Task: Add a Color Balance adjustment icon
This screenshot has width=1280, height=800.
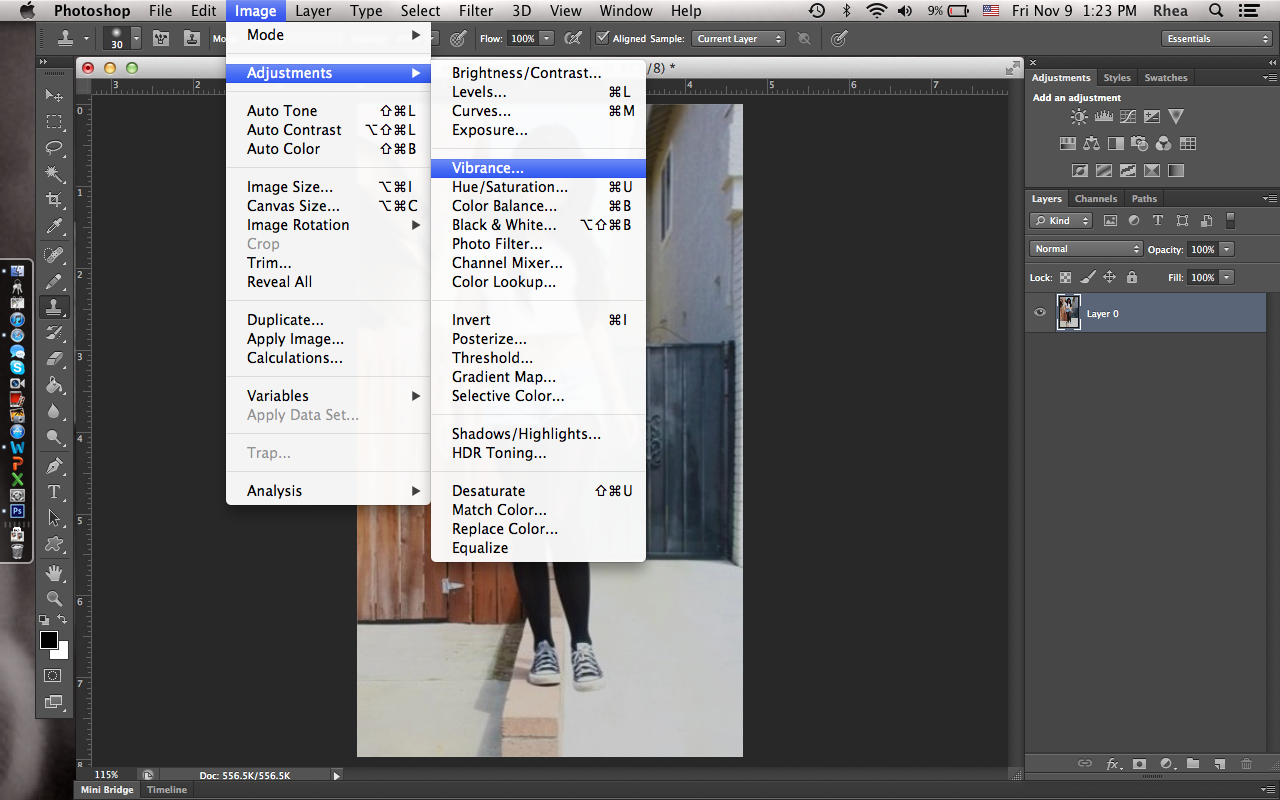Action: (x=1091, y=144)
